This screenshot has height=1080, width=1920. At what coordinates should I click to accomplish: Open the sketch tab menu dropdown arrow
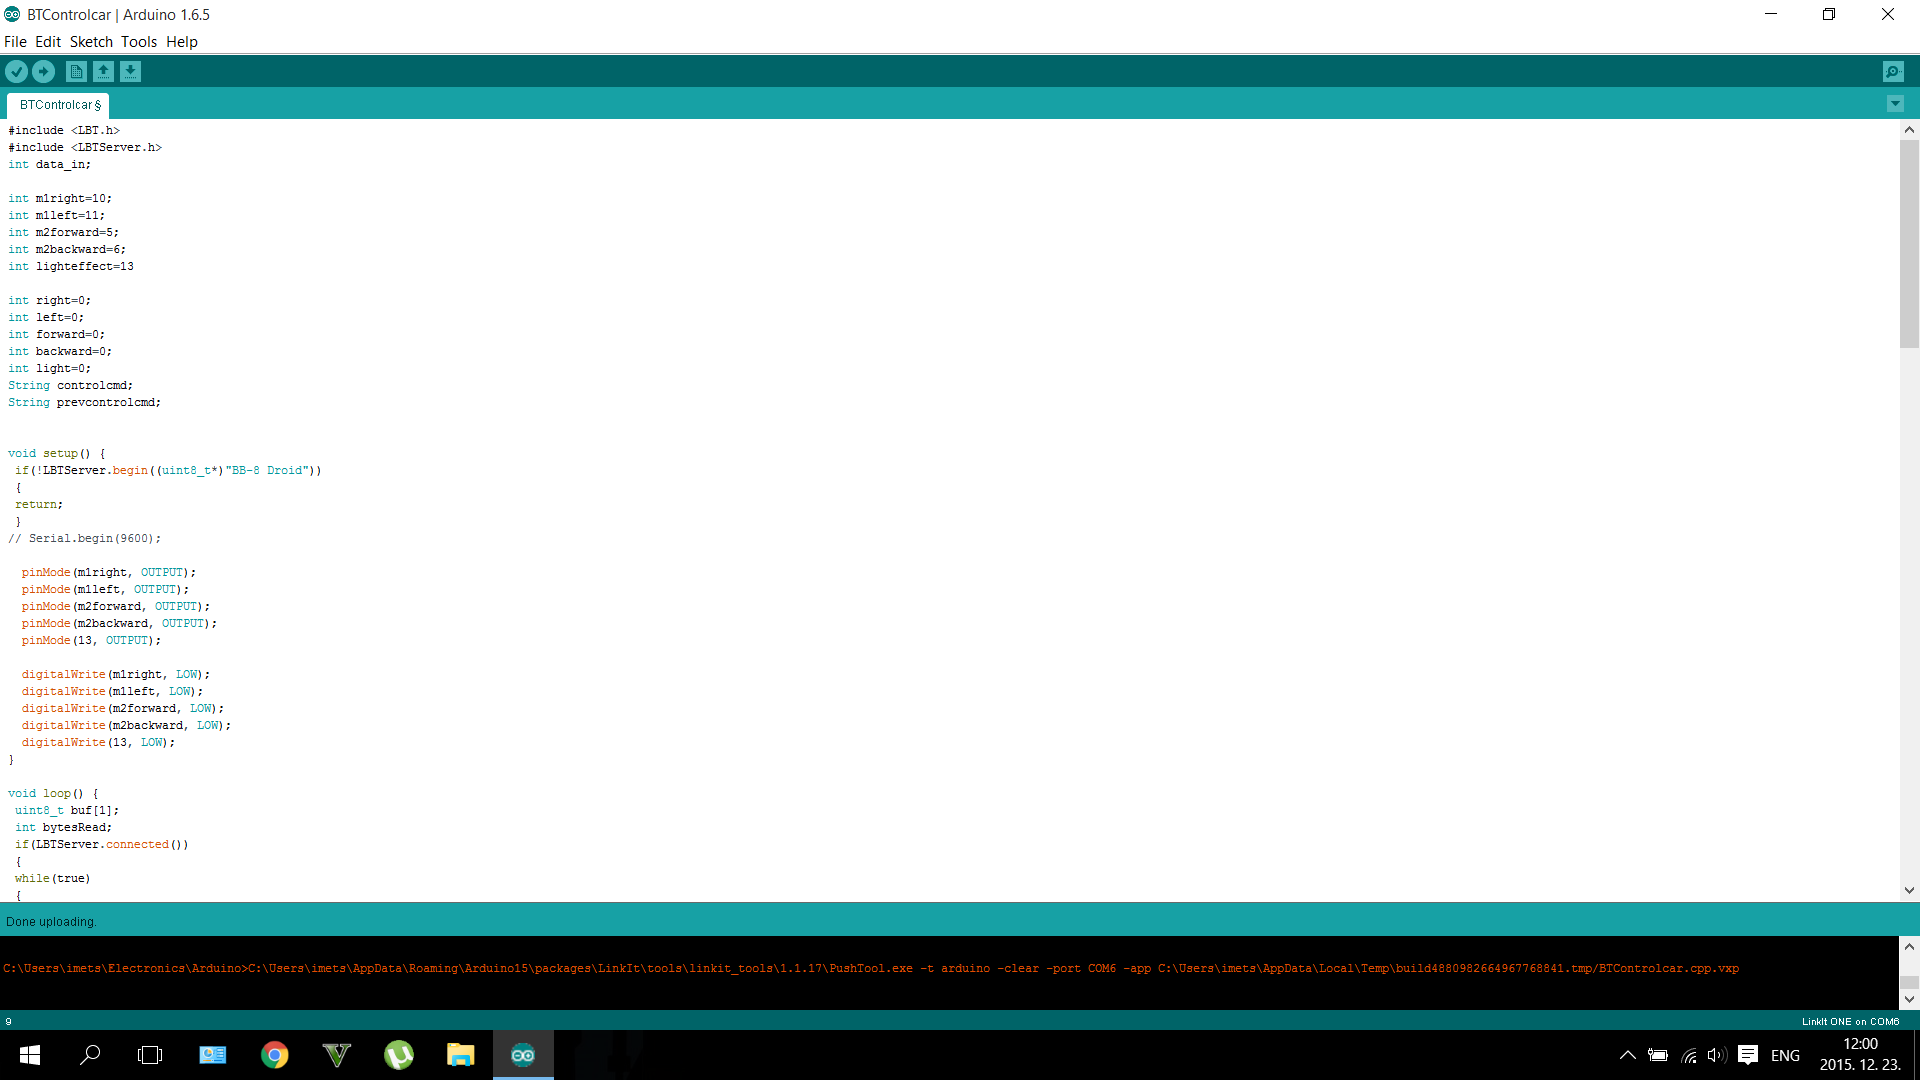tap(1894, 103)
